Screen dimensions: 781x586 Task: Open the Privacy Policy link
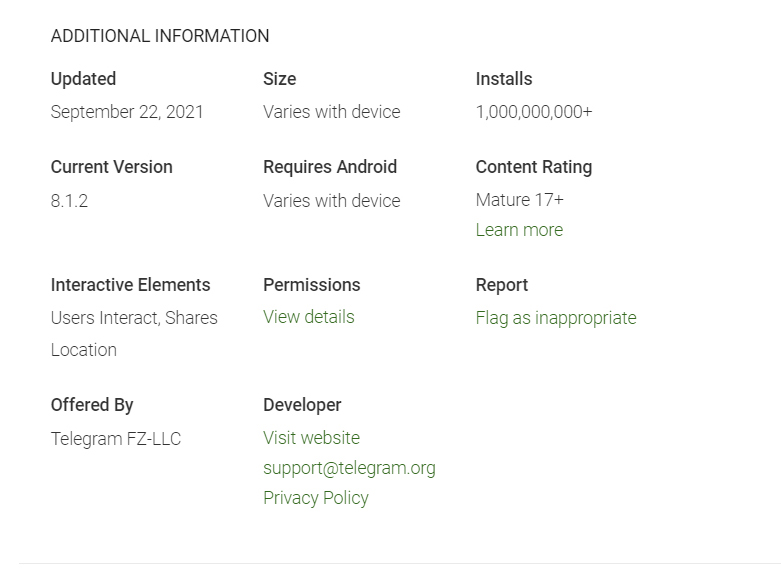[x=315, y=498]
